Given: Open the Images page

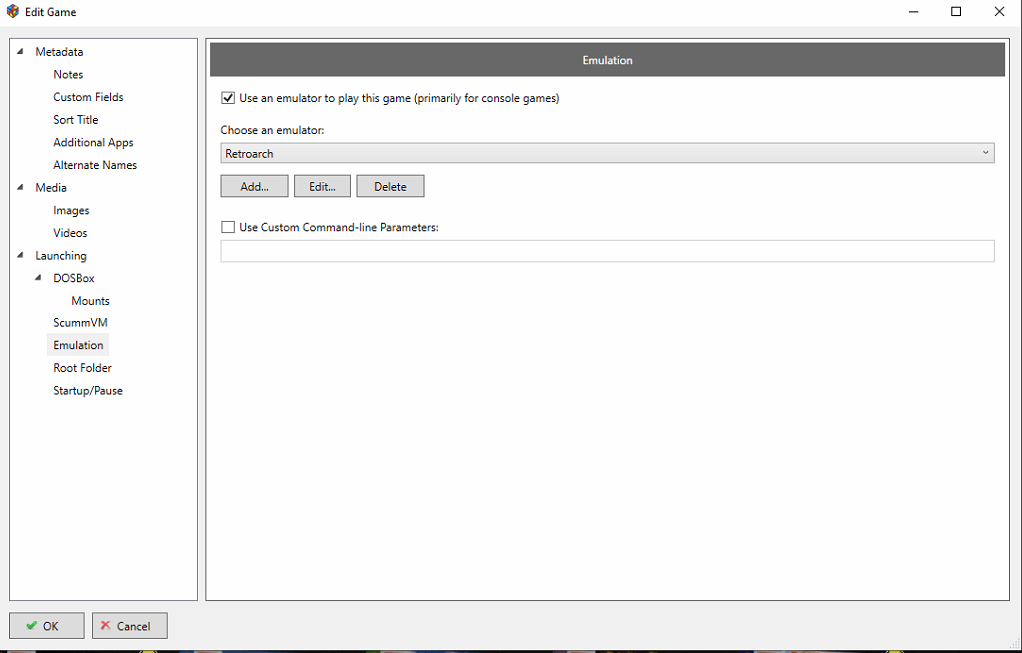Looking at the screenshot, I should [71, 210].
